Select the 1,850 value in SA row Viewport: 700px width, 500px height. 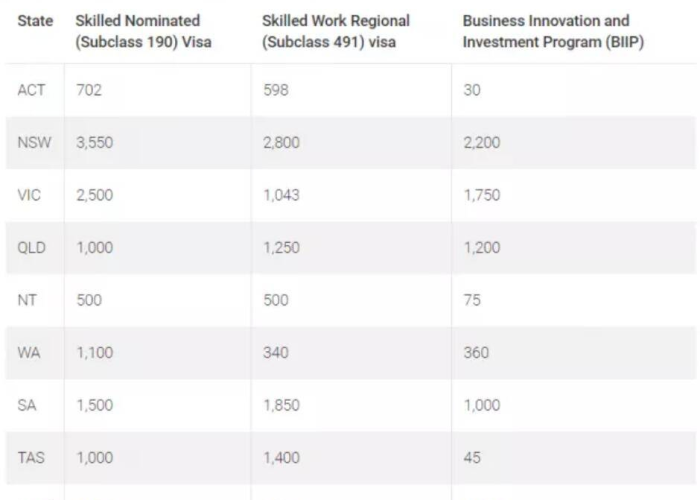click(281, 405)
